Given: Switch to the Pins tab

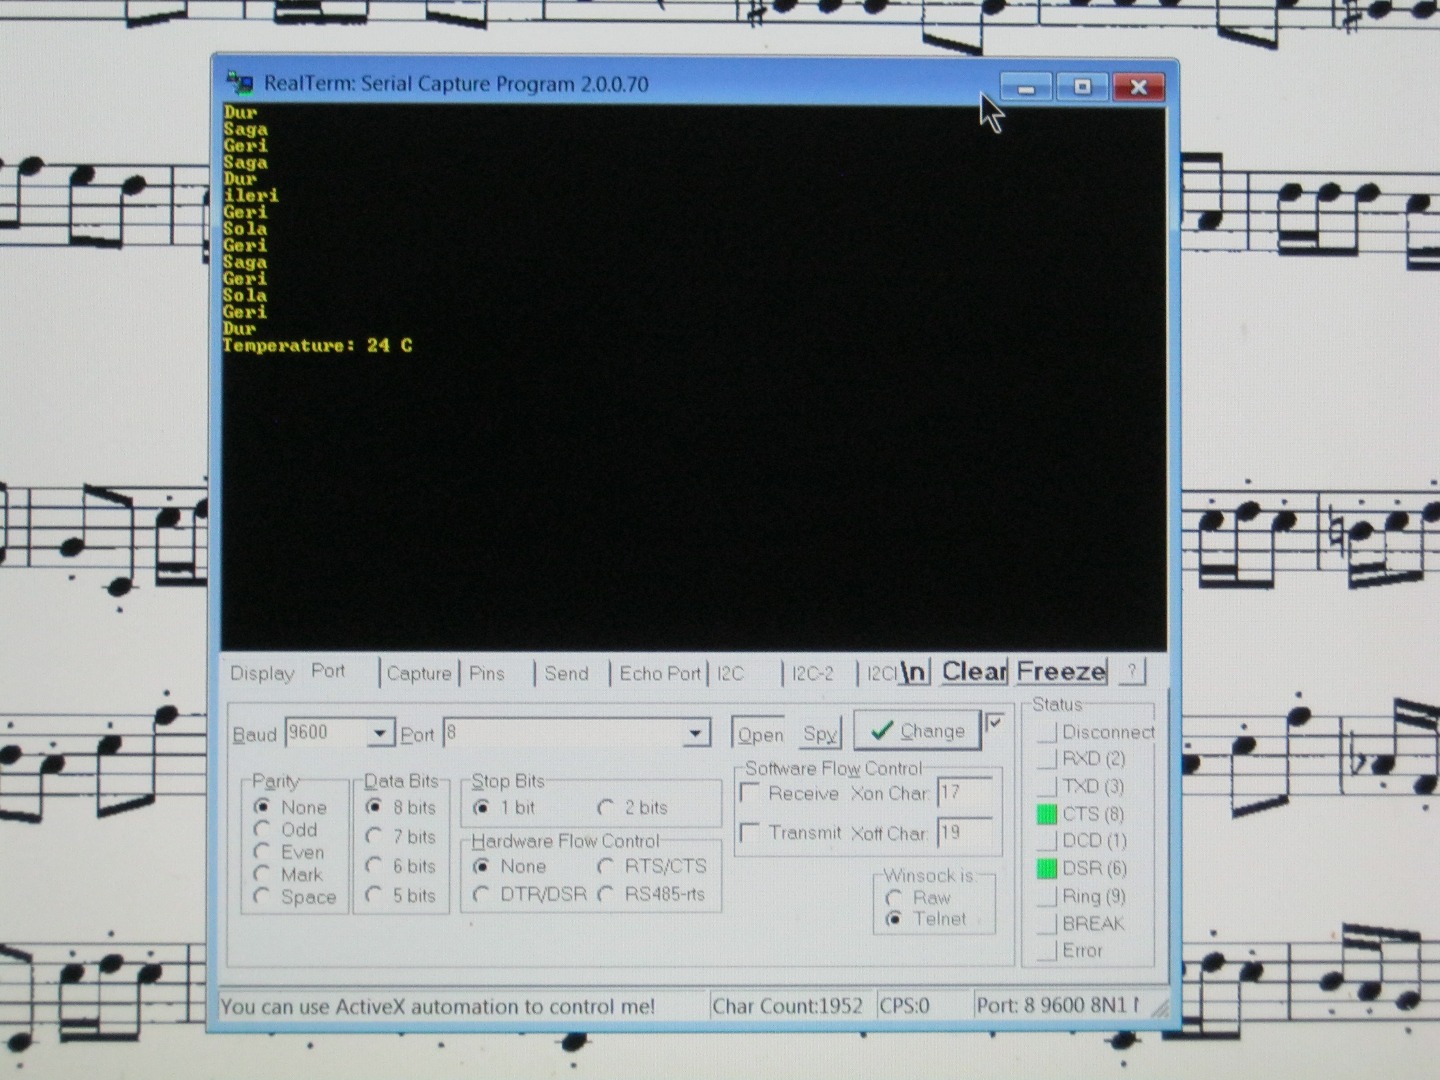Looking at the screenshot, I should tap(487, 673).
